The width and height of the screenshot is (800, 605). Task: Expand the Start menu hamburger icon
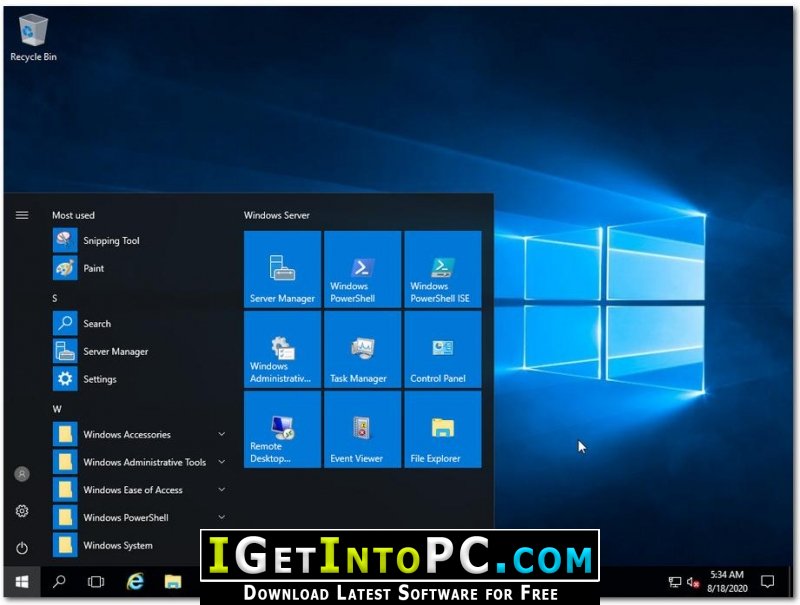(x=22, y=215)
